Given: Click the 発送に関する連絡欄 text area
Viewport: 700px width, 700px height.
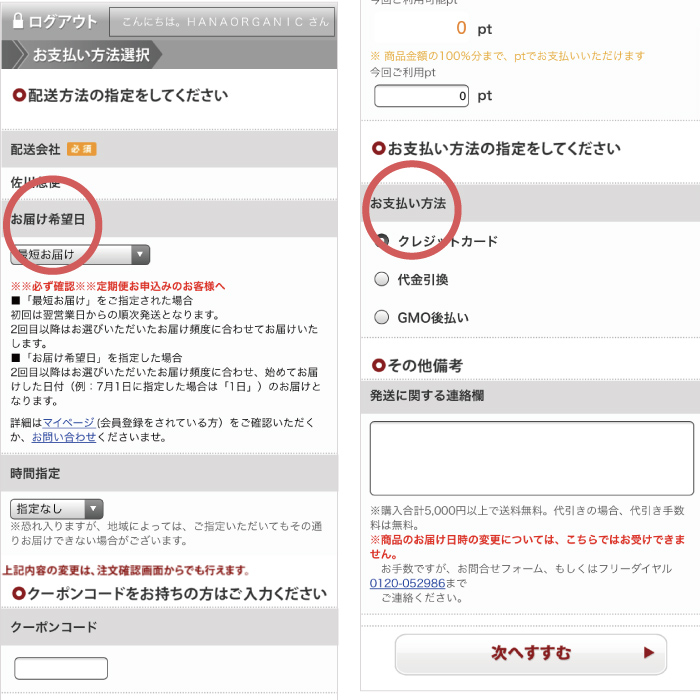Looking at the screenshot, I should click(531, 458).
